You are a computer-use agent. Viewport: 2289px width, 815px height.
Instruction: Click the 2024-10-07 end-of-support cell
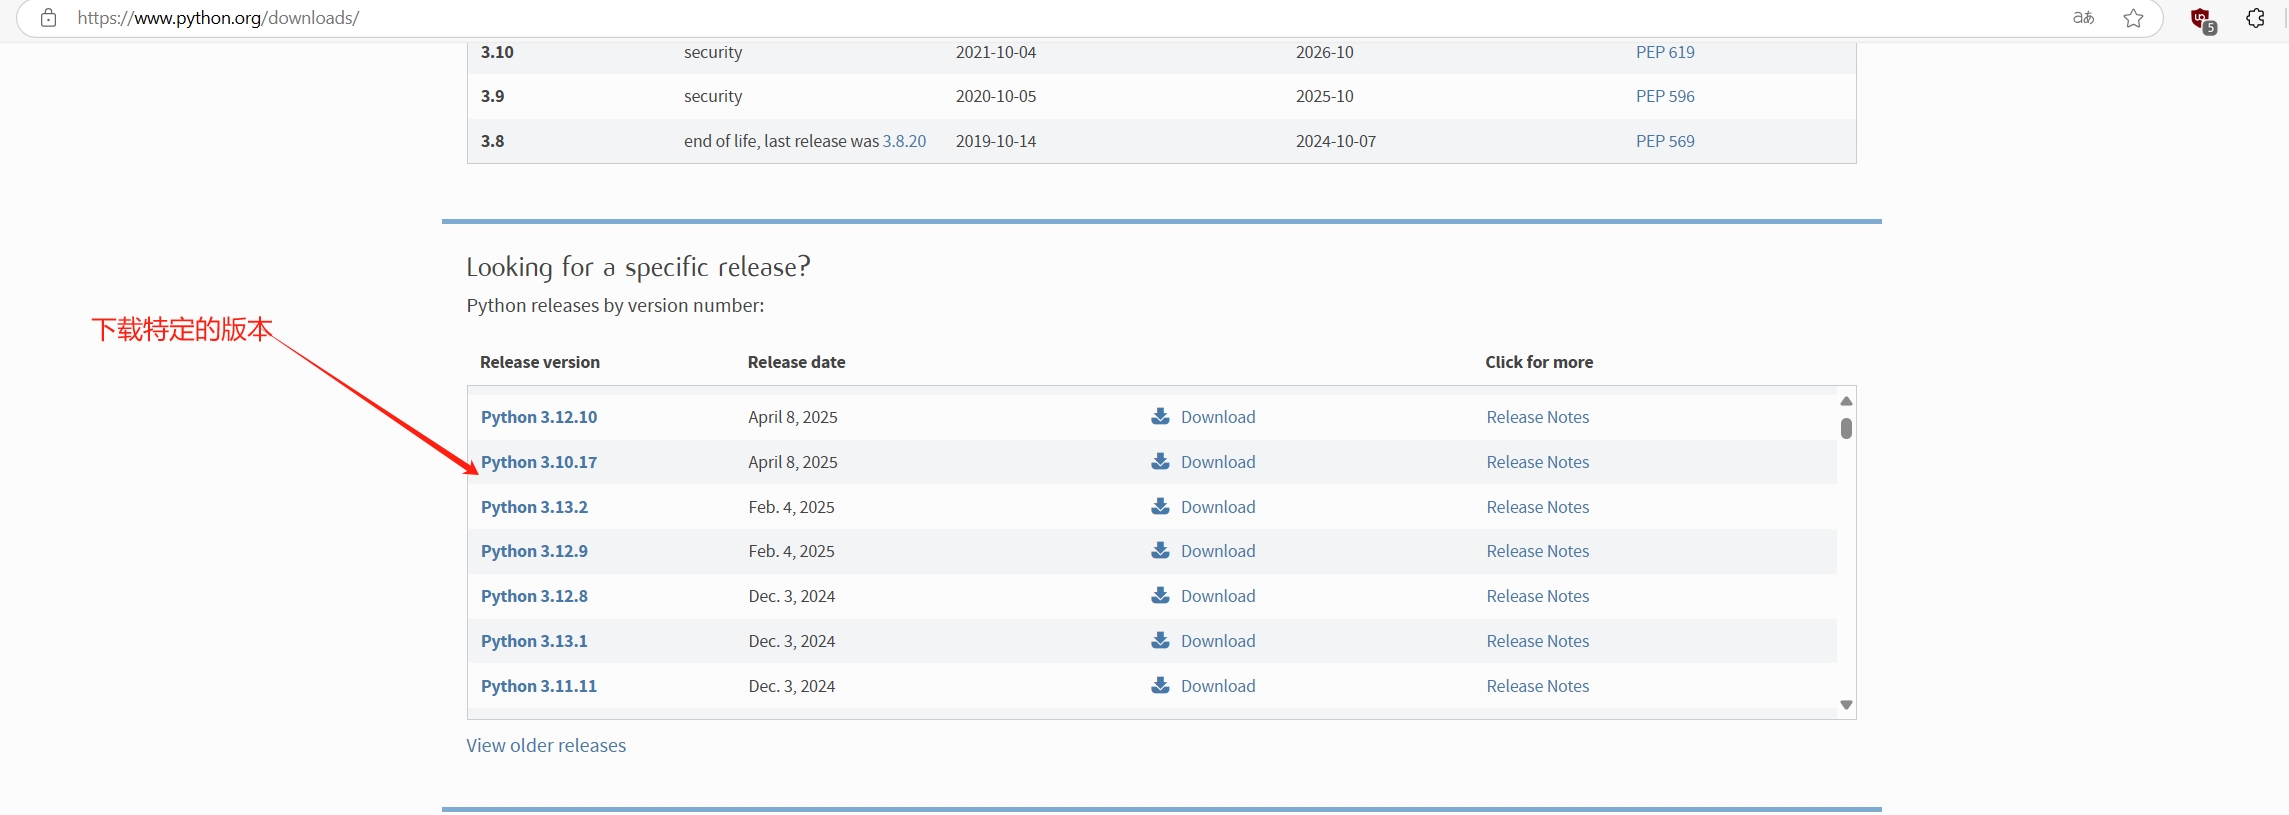(x=1336, y=141)
